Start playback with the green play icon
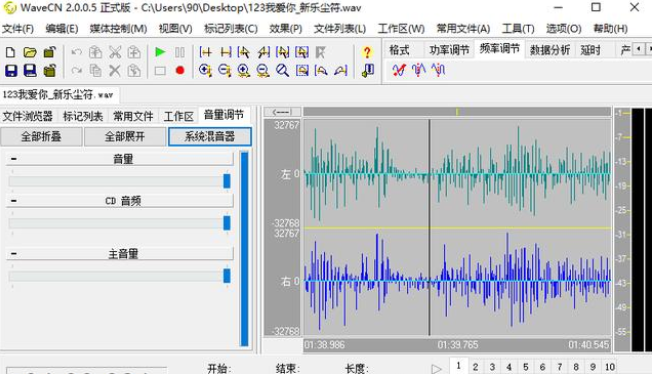 (x=160, y=52)
